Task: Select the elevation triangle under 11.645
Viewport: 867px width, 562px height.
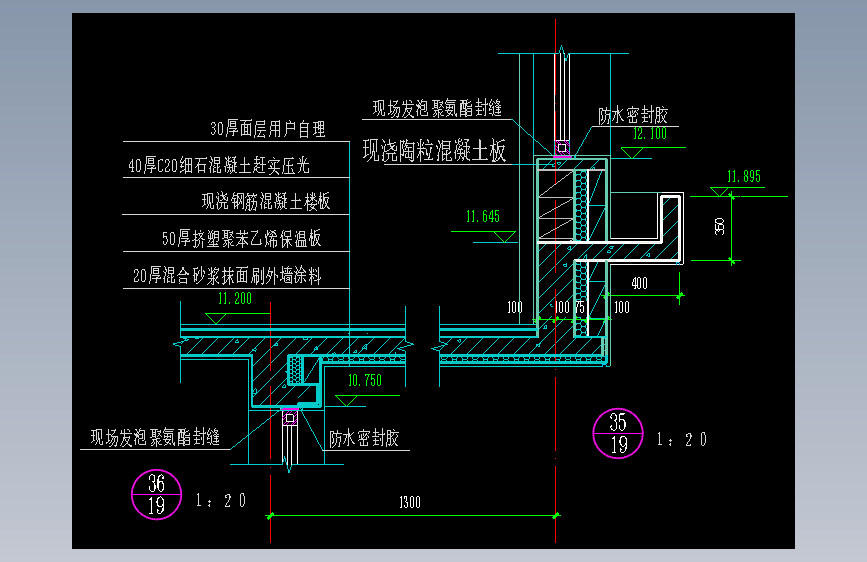Action: tap(504, 237)
